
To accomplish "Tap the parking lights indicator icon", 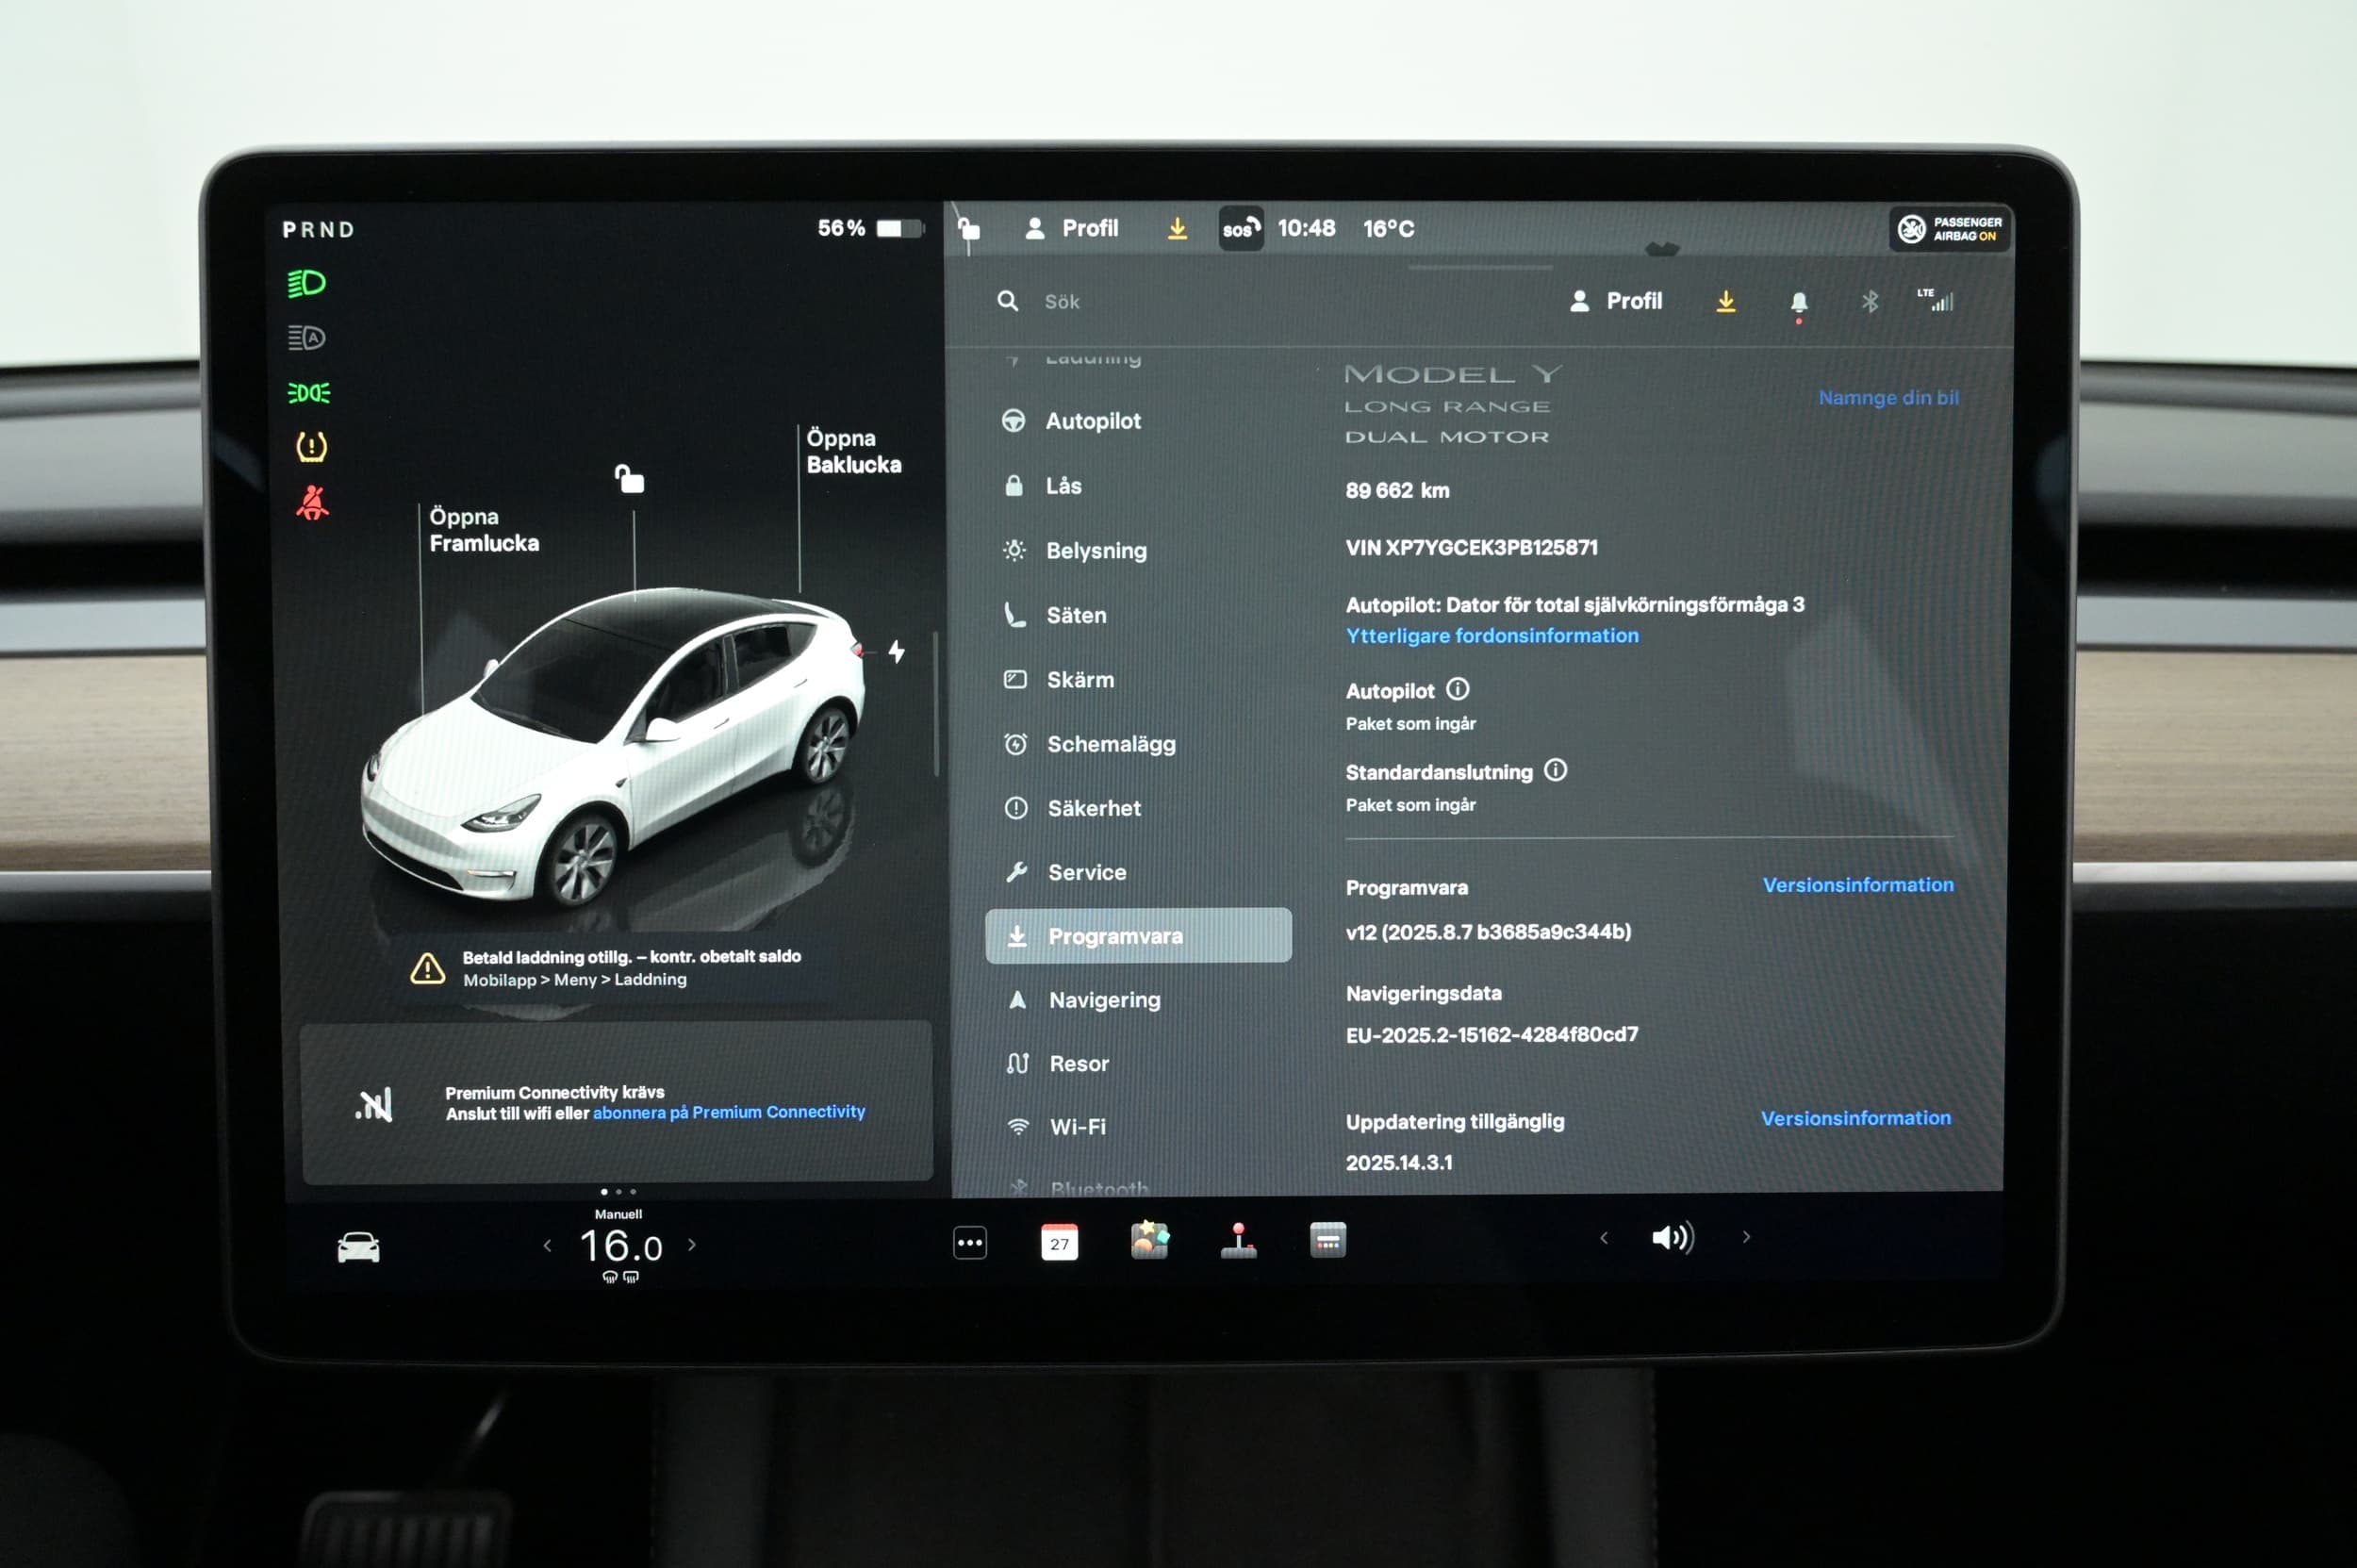I will click(x=309, y=393).
